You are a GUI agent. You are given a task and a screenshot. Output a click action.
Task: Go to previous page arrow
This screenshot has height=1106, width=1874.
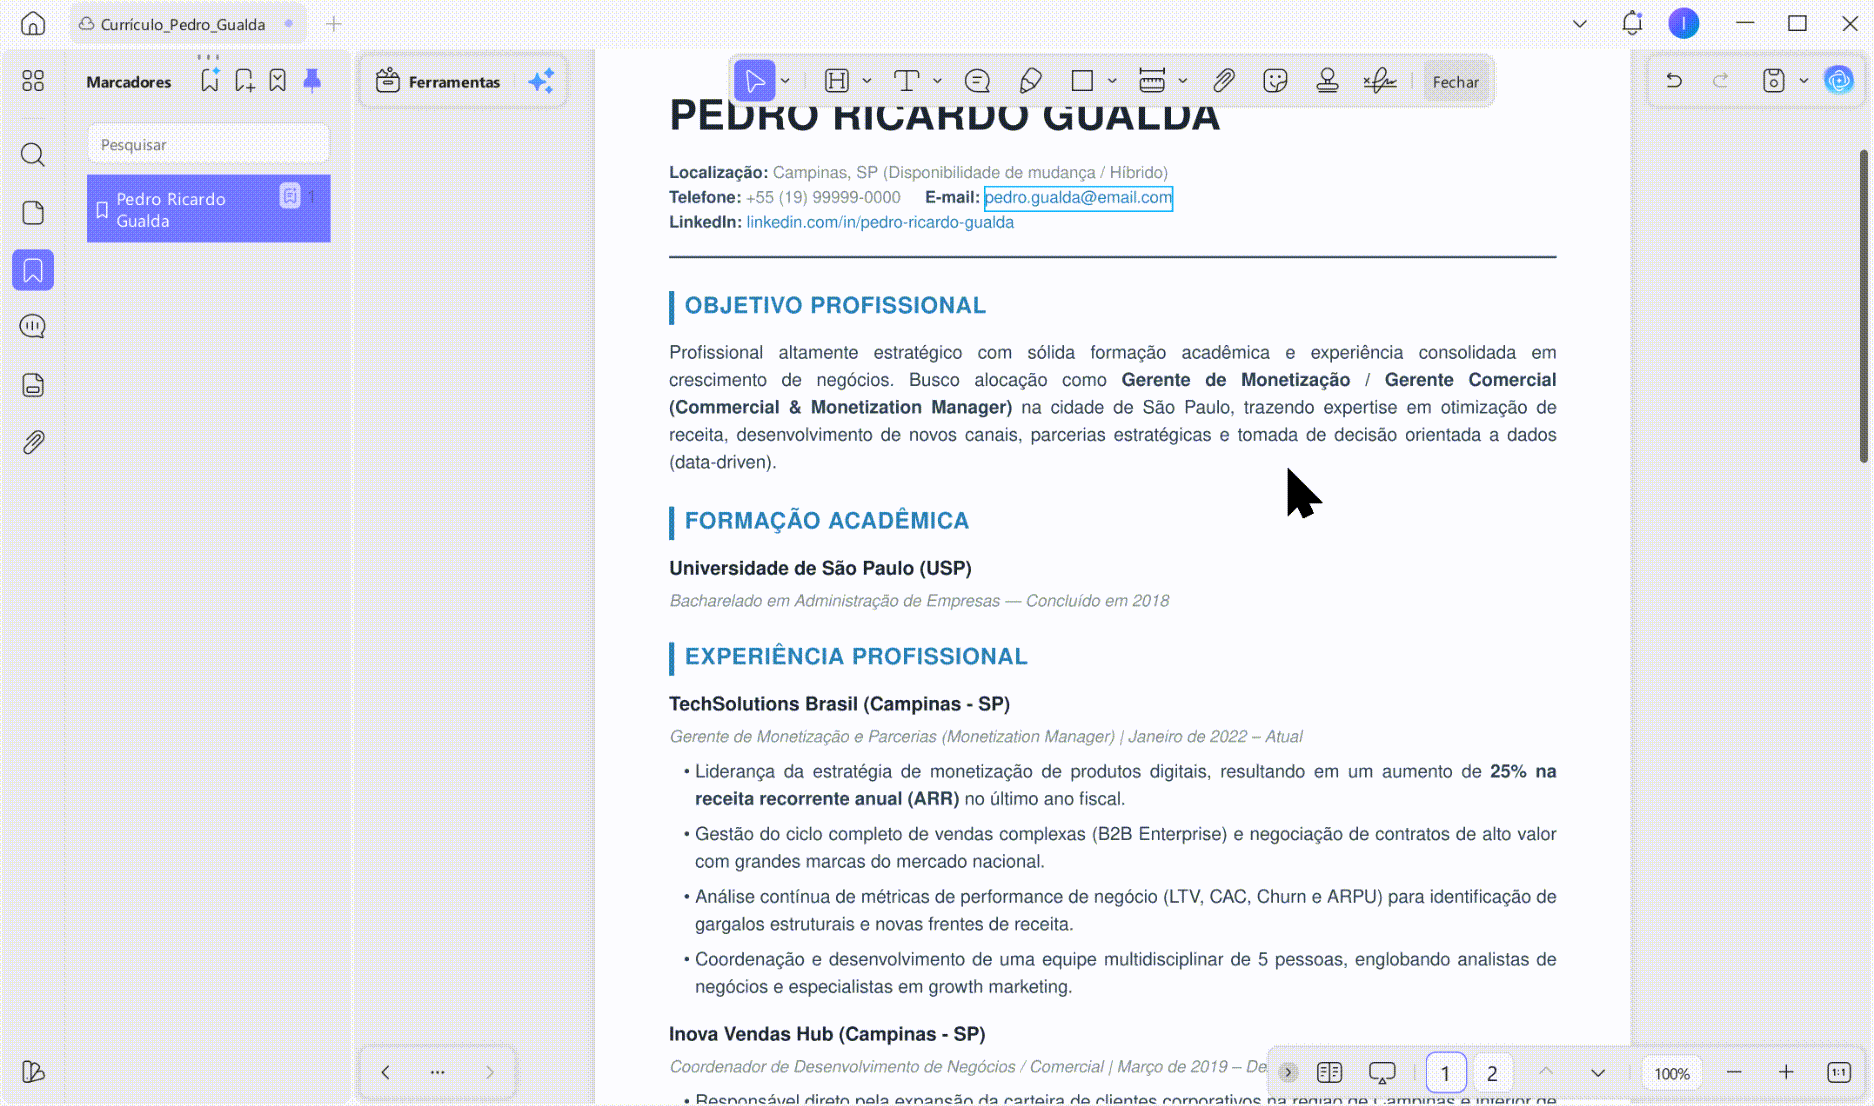click(x=1546, y=1072)
